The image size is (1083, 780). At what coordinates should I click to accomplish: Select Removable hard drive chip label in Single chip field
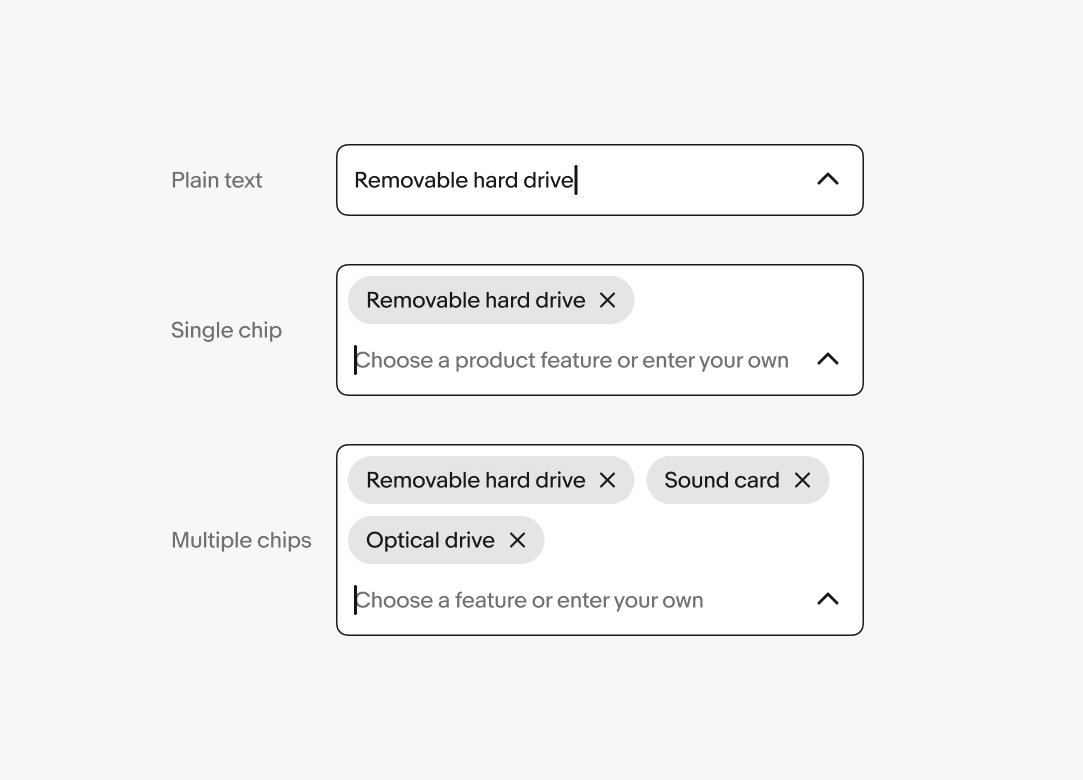475,300
